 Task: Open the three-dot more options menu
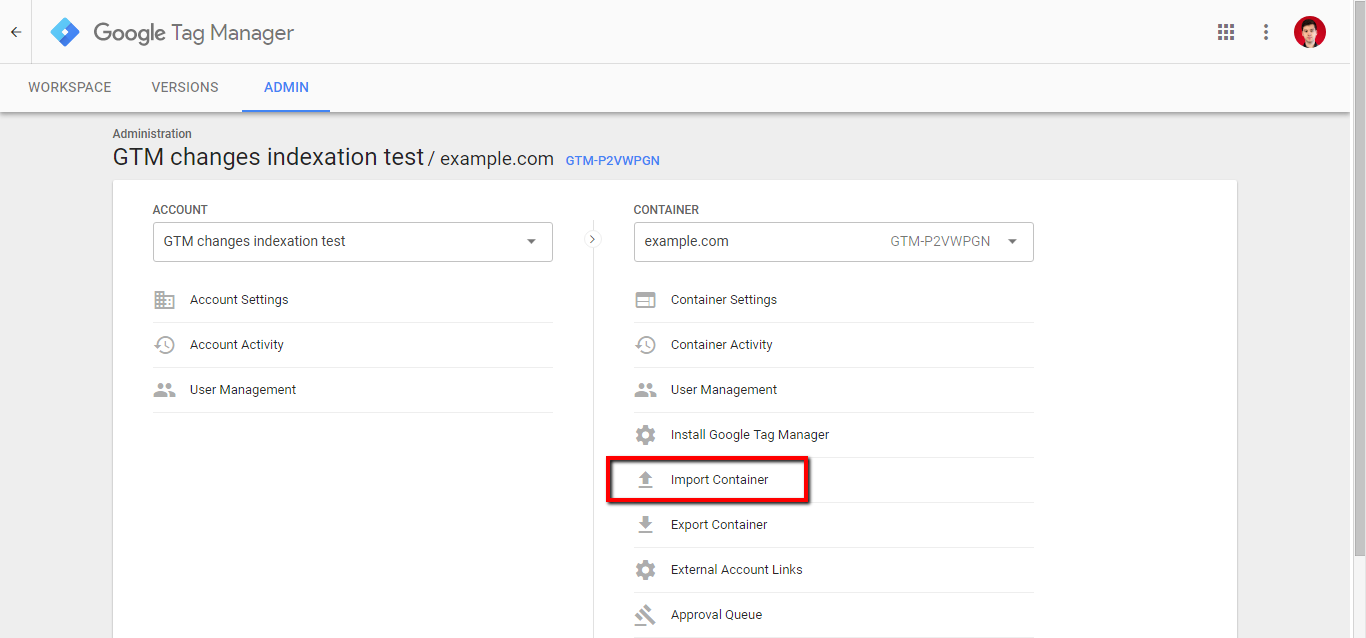tap(1266, 32)
